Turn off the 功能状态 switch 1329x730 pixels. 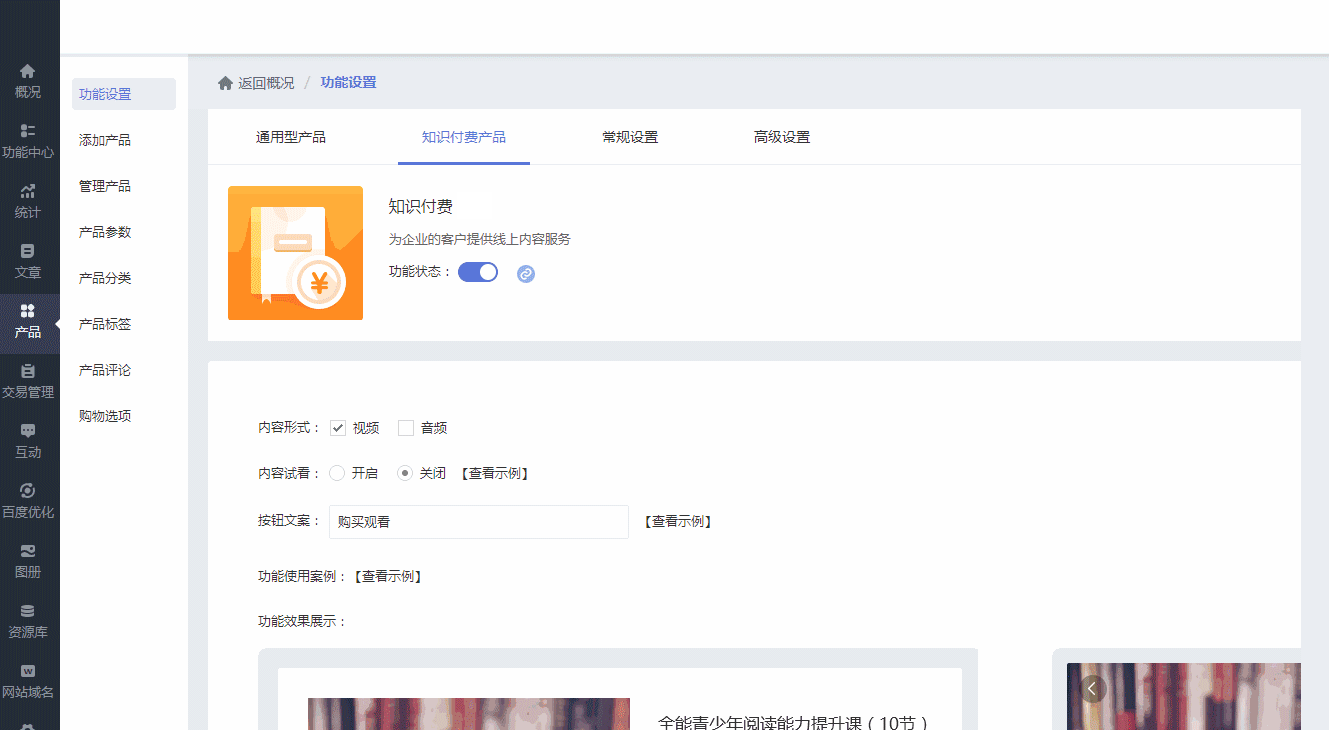pos(478,272)
